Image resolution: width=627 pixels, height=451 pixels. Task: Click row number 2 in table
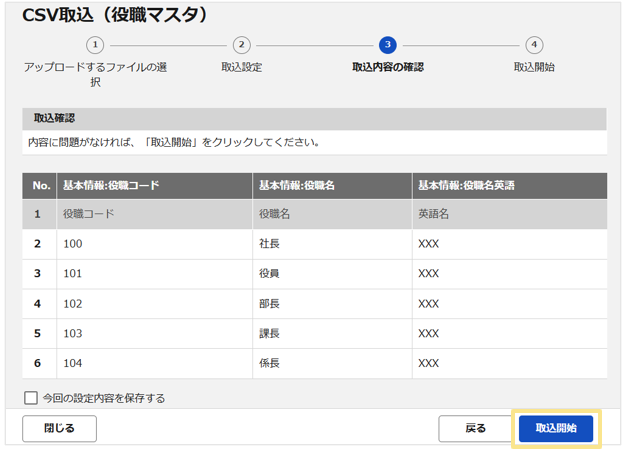point(38,244)
